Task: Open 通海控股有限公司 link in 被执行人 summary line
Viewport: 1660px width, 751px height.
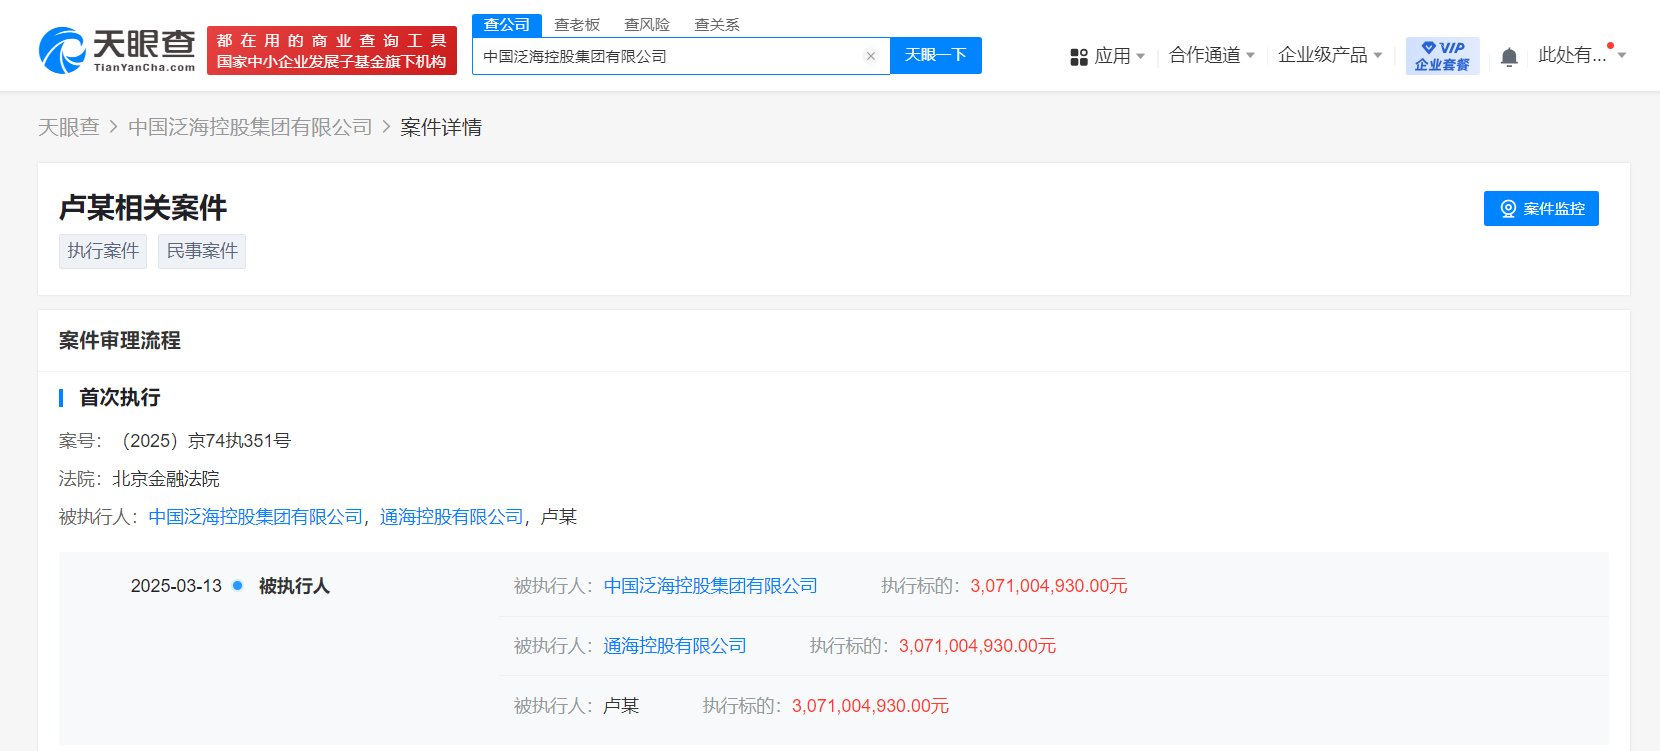Action: click(452, 517)
